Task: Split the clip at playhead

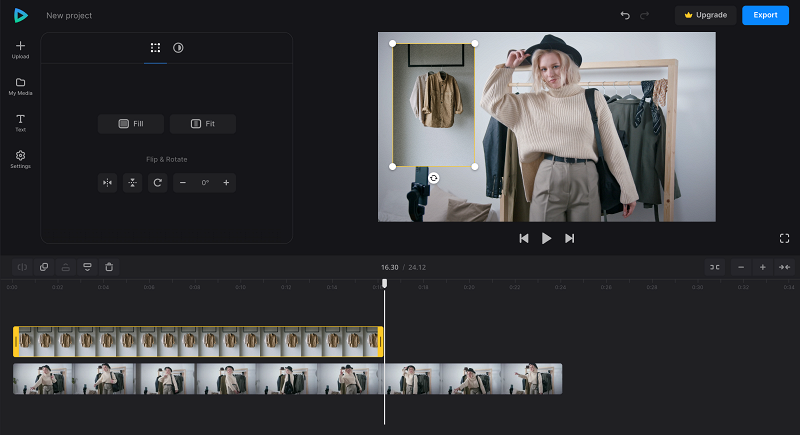Action: click(x=22, y=267)
